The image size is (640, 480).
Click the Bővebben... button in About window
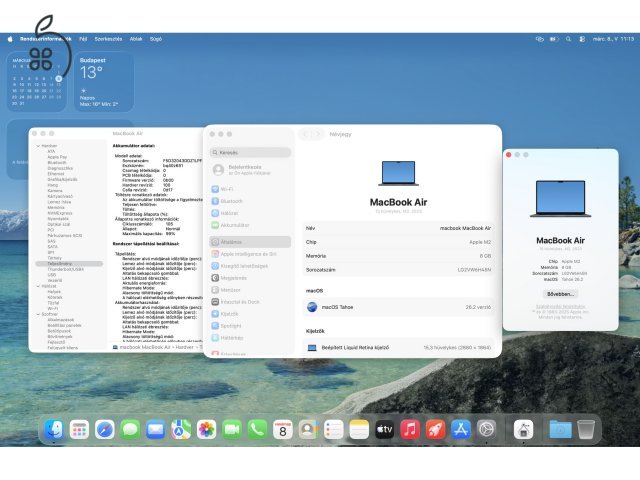560,294
